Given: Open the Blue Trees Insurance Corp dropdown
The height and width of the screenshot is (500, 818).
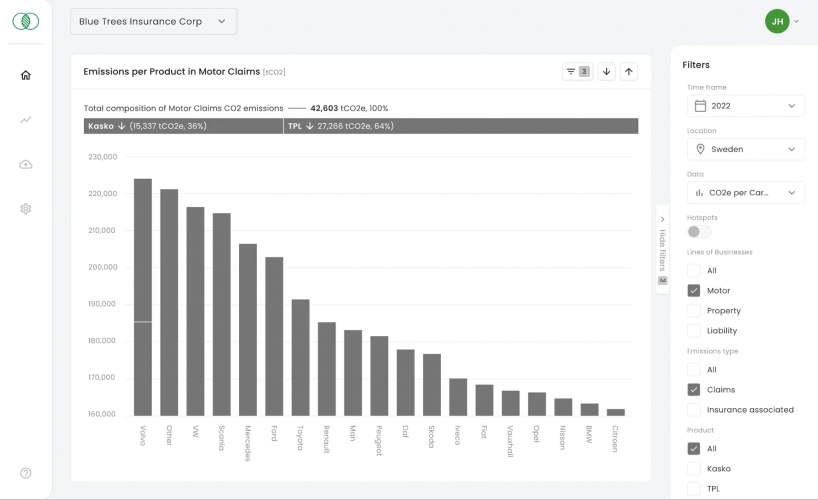Looking at the screenshot, I should (x=153, y=22).
